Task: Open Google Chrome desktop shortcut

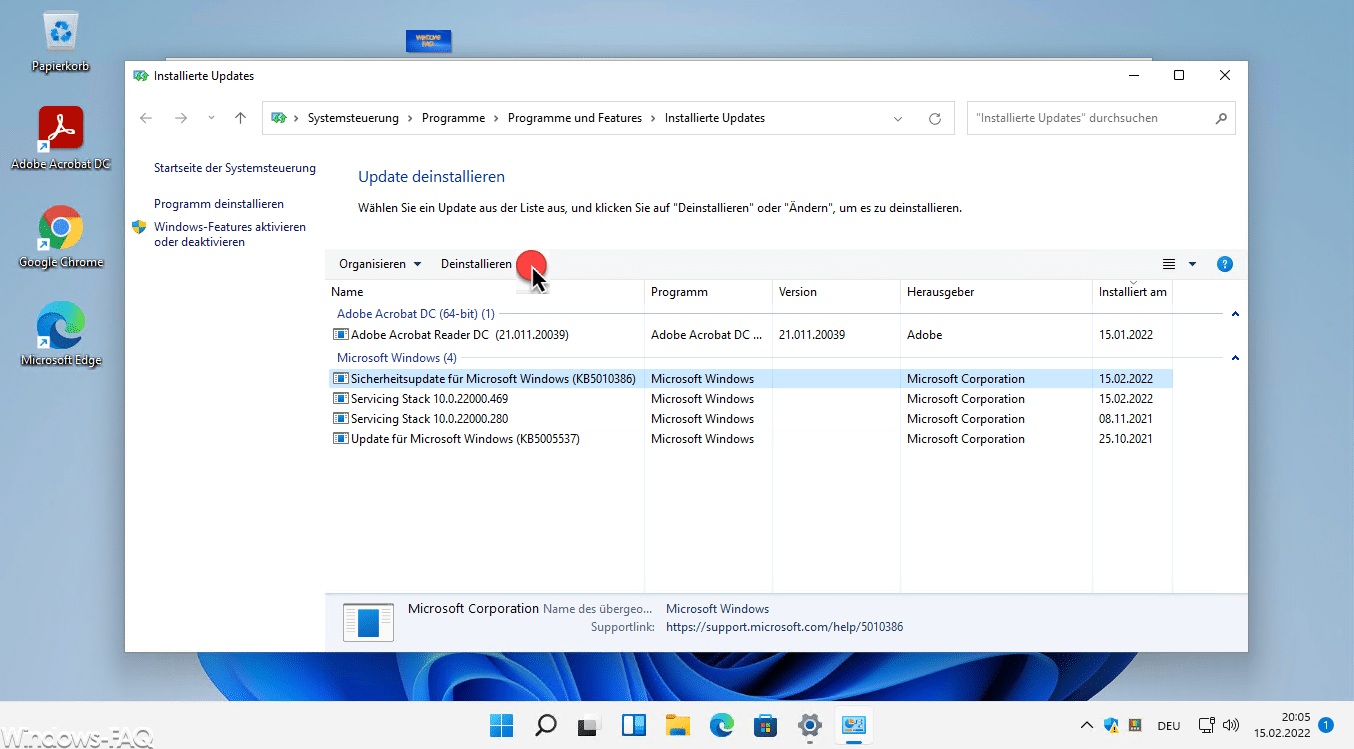Action: (61, 237)
